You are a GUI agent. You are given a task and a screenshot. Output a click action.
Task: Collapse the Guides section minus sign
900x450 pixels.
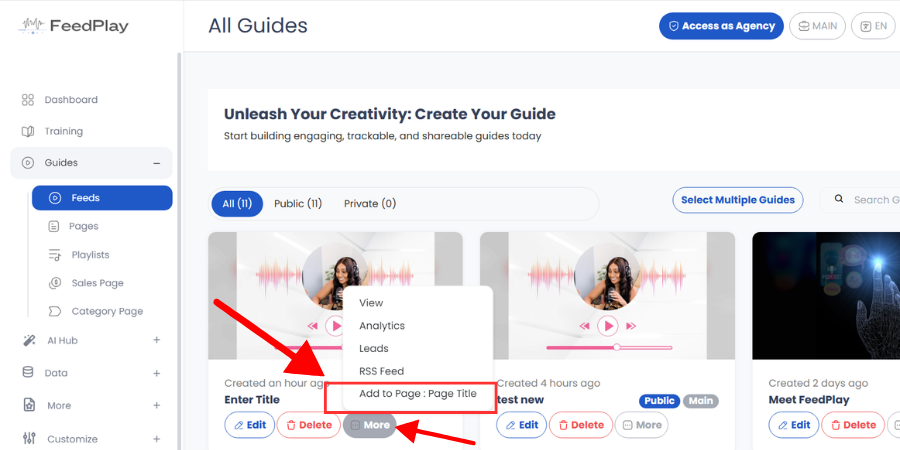[156, 163]
